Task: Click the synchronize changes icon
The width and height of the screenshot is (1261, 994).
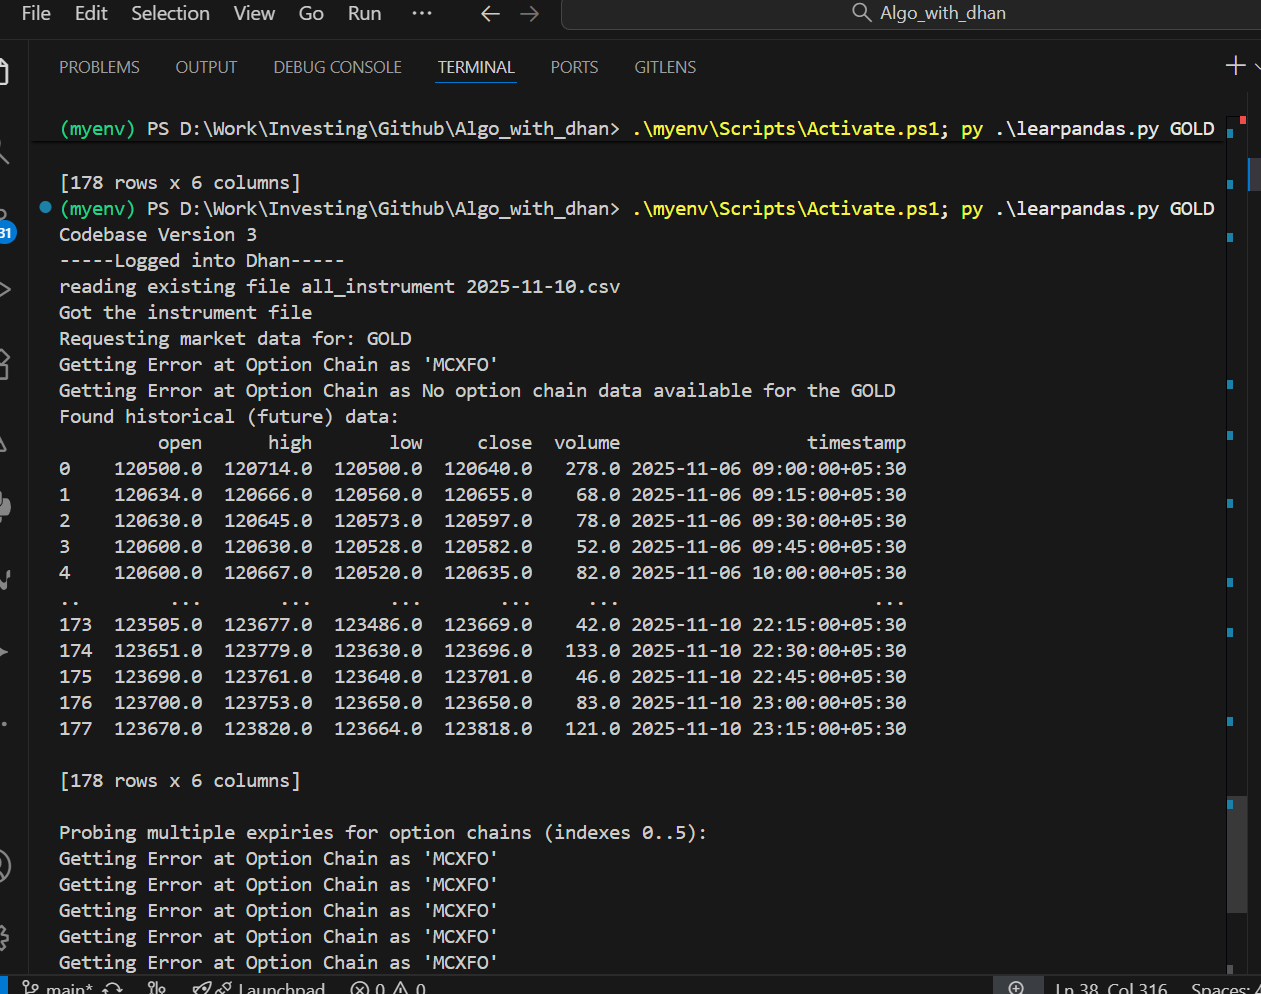Action: (x=113, y=987)
